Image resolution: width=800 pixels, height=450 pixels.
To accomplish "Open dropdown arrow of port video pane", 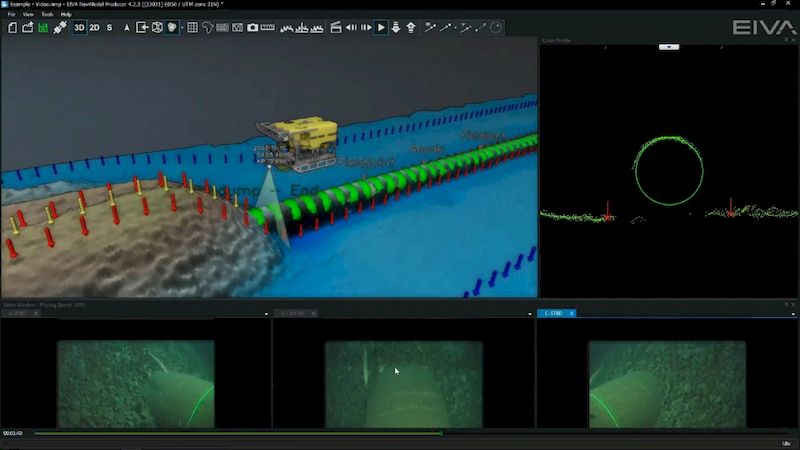I will click(266, 314).
